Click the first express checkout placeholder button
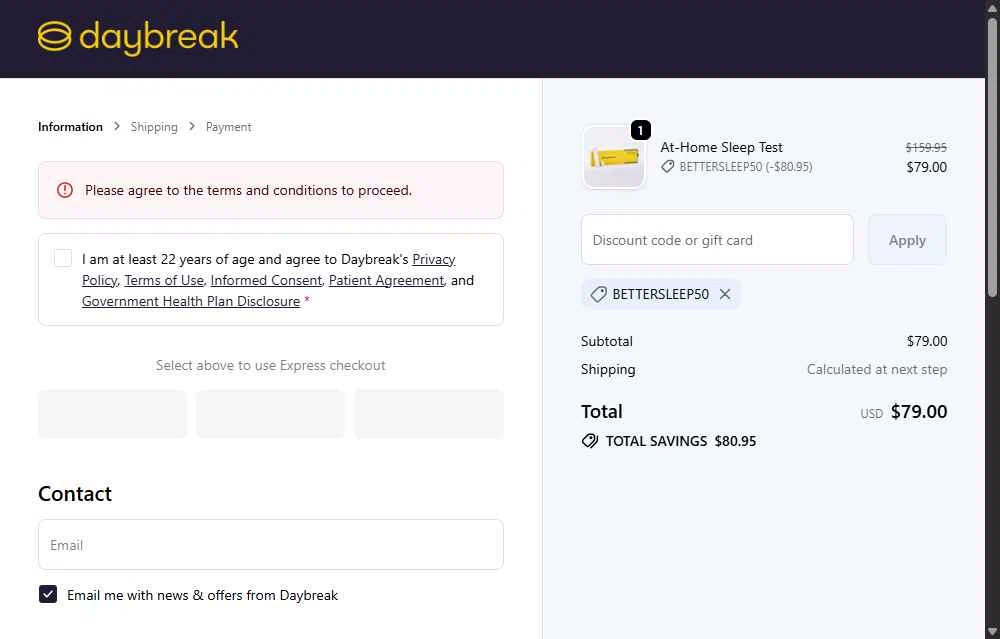 coord(112,414)
